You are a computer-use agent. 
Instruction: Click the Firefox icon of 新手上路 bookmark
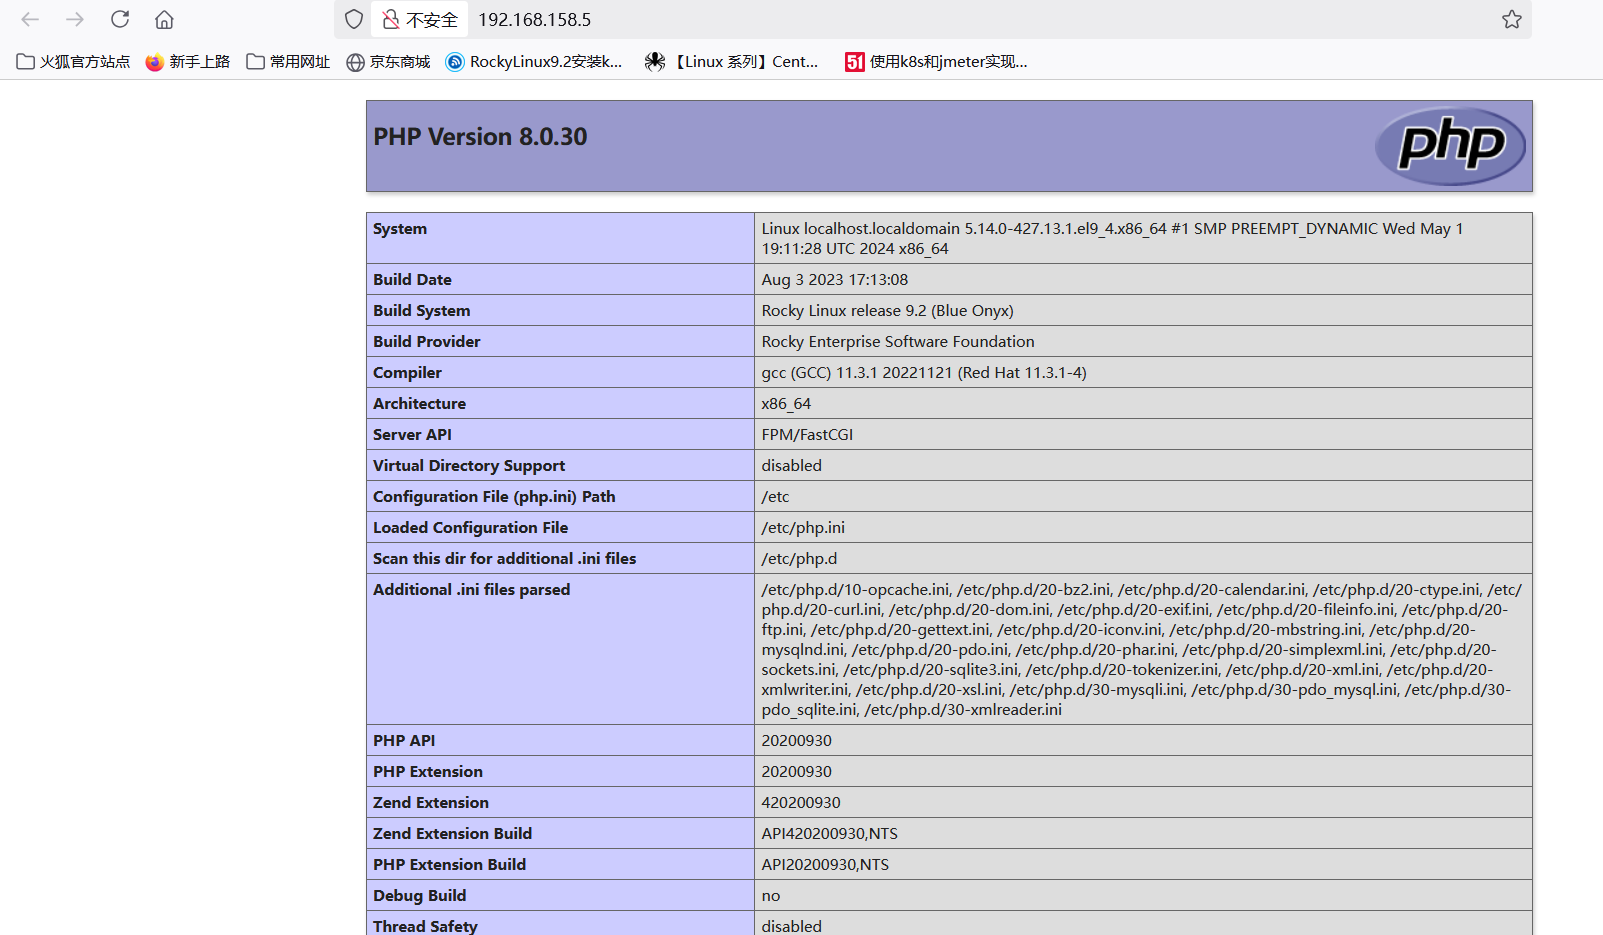click(154, 62)
